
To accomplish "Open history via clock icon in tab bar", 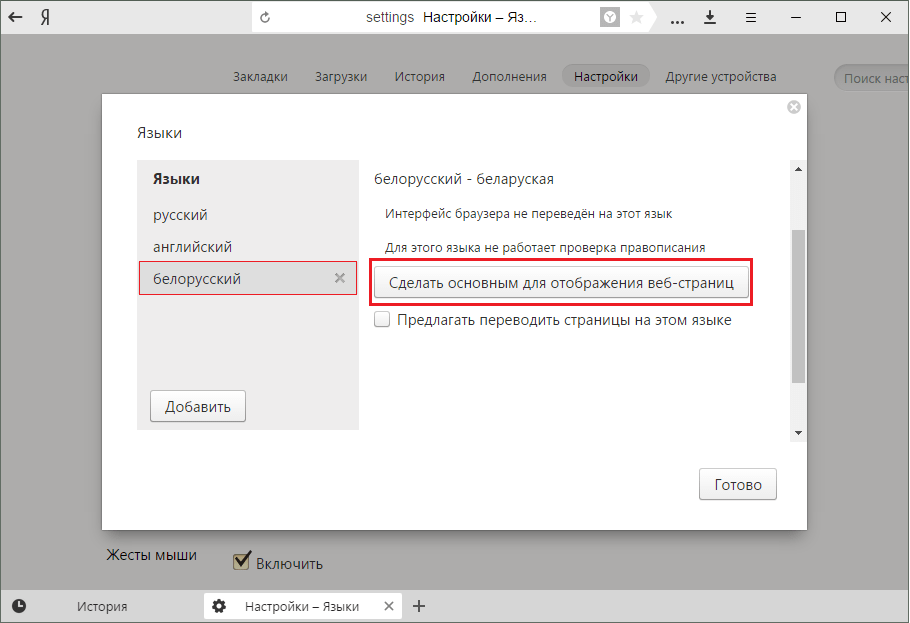I will (19, 606).
